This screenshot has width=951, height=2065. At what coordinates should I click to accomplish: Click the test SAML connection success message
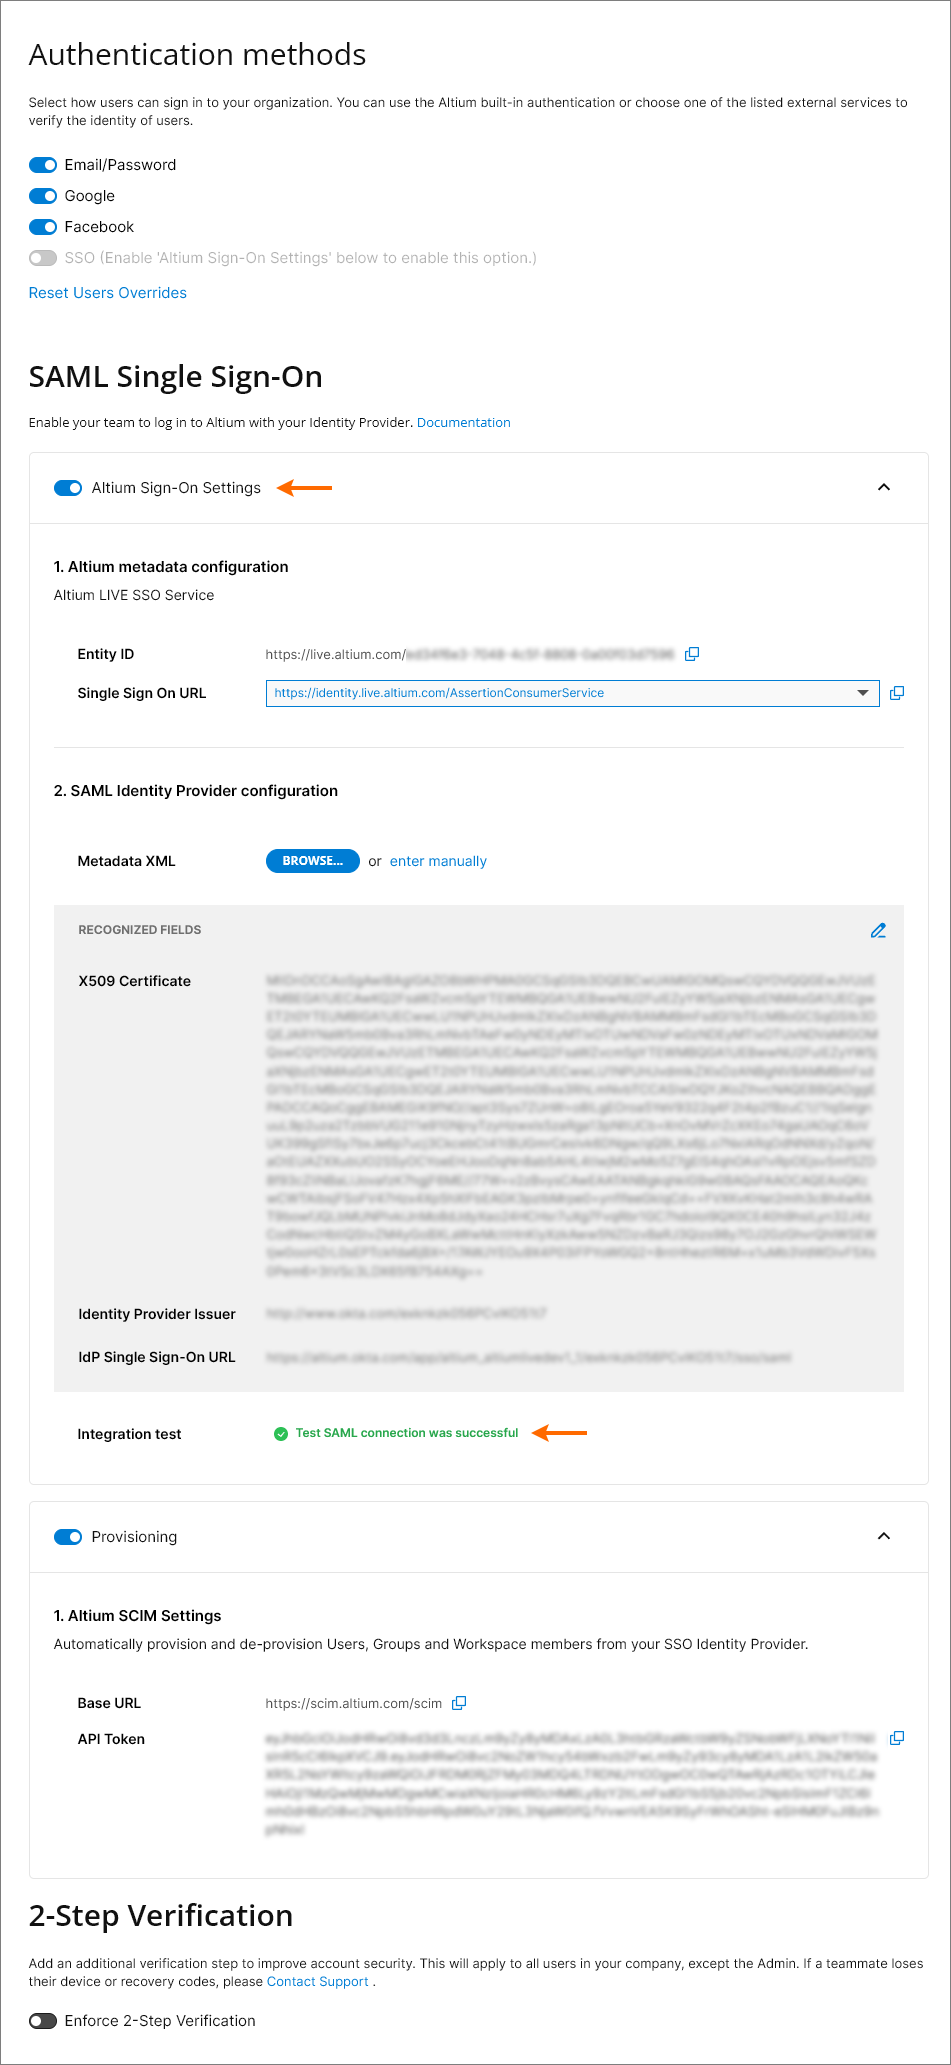click(x=407, y=1433)
